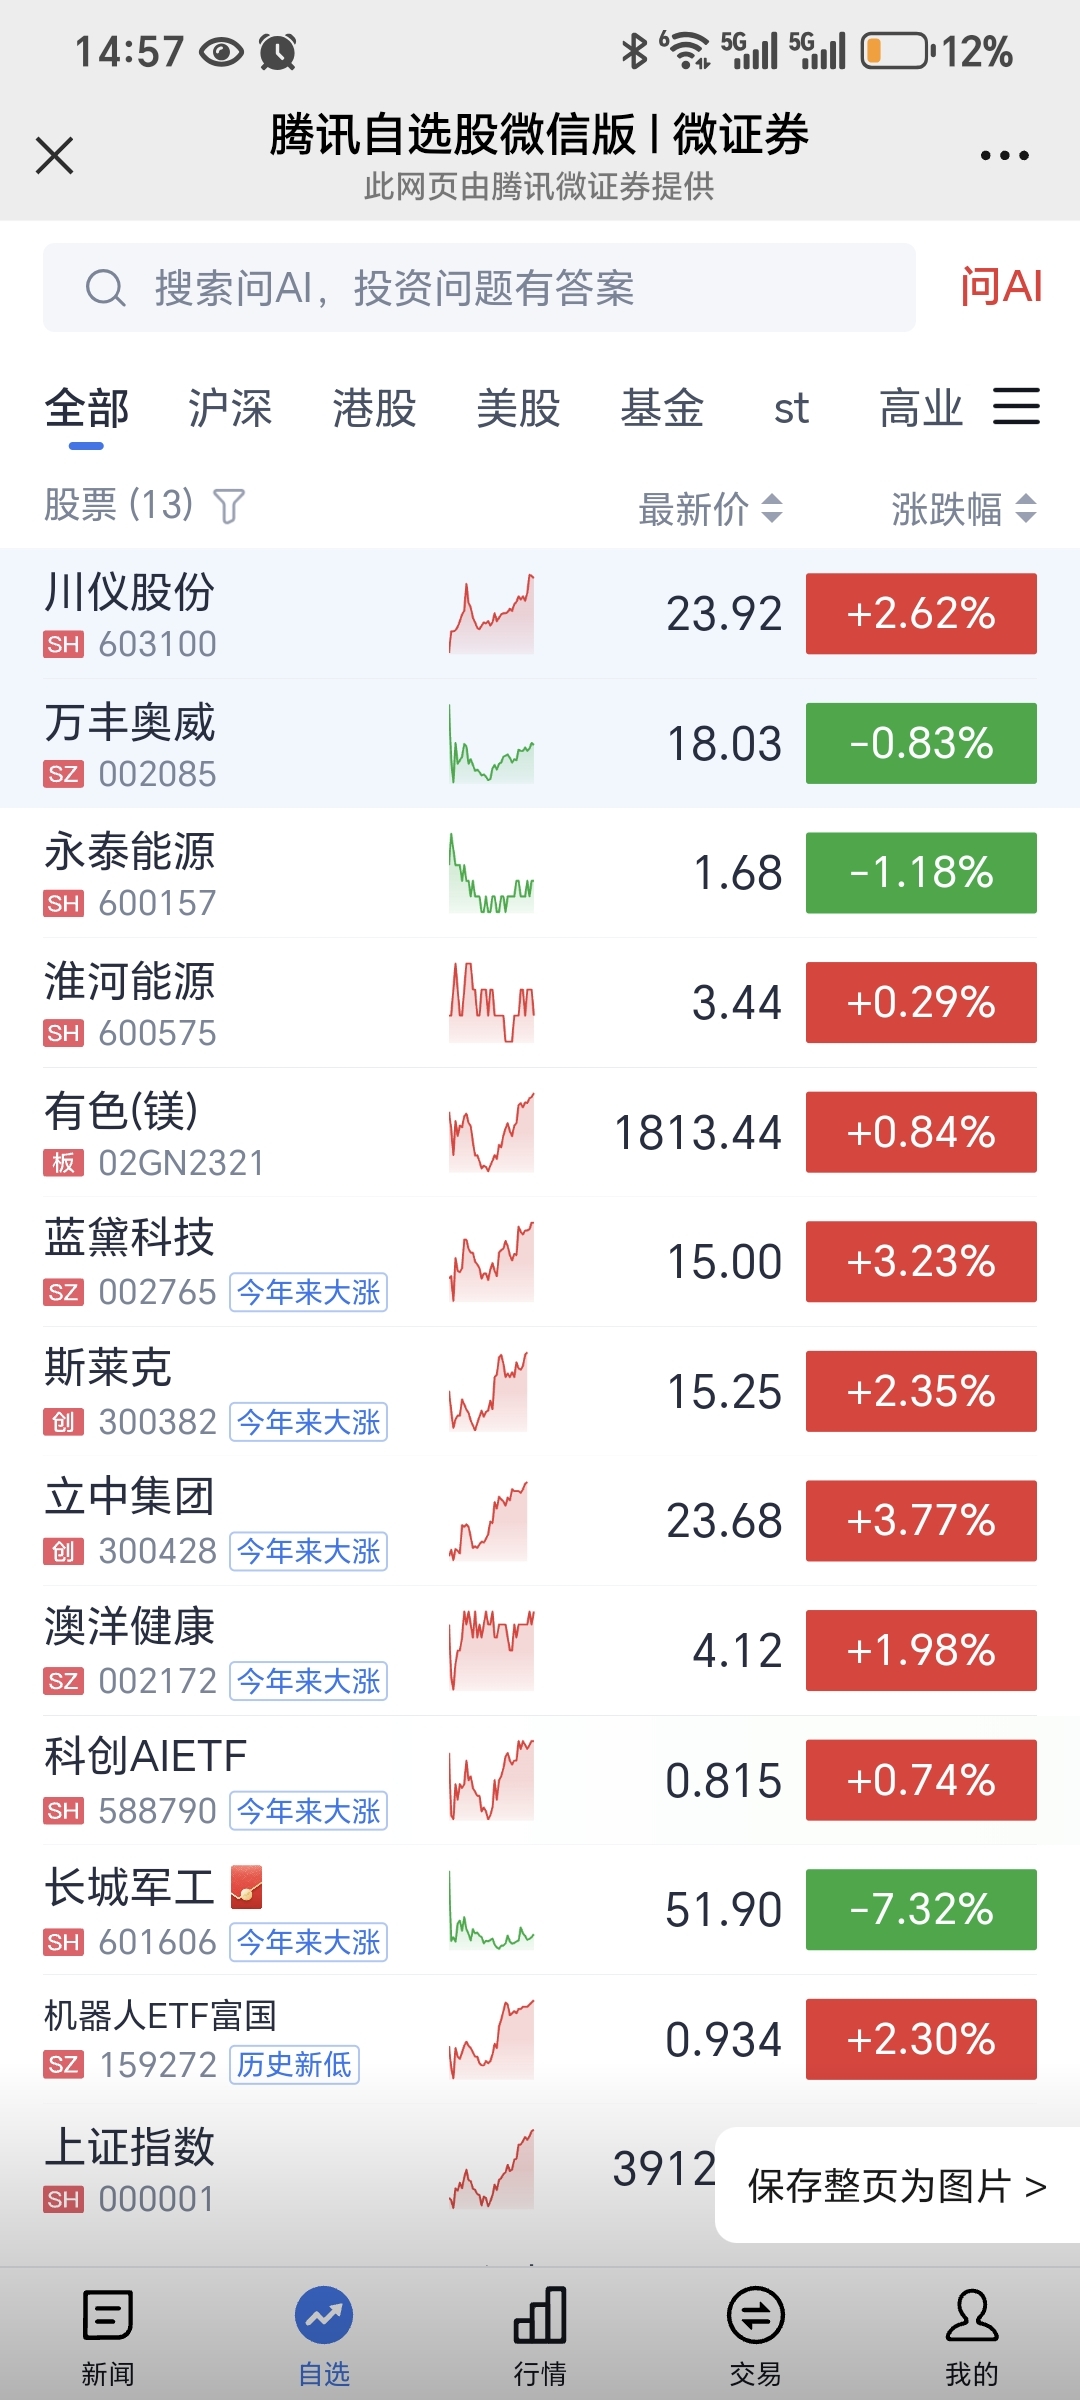Open 蓝黛科技 mini trend chart

[491, 1262]
